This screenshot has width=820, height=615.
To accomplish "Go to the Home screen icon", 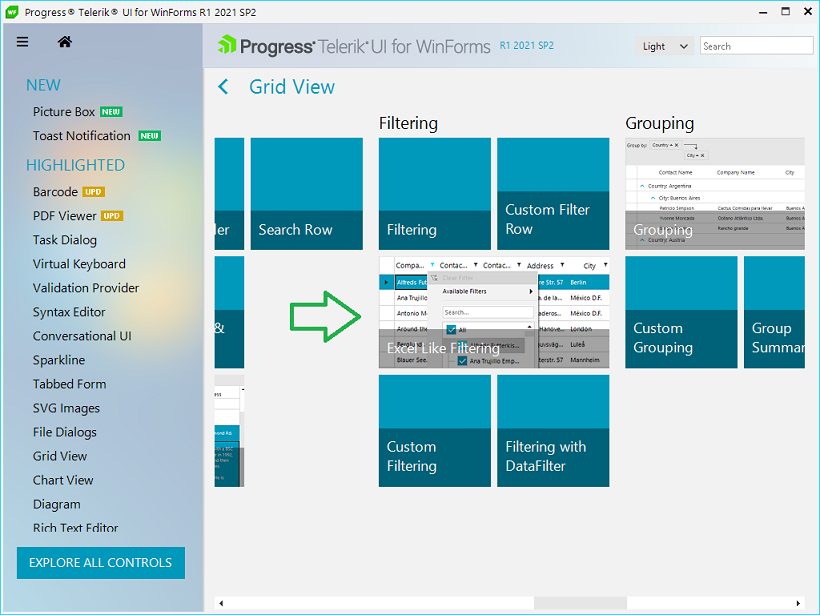I will pyautogui.click(x=65, y=42).
